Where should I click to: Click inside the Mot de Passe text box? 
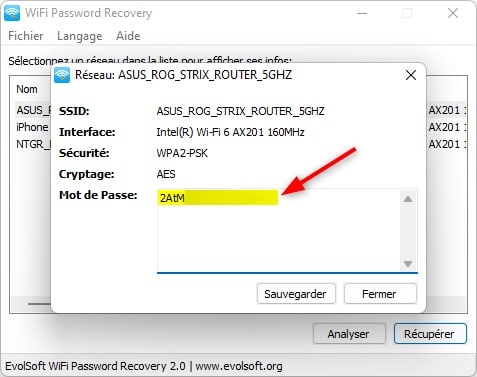pyautogui.click(x=279, y=231)
